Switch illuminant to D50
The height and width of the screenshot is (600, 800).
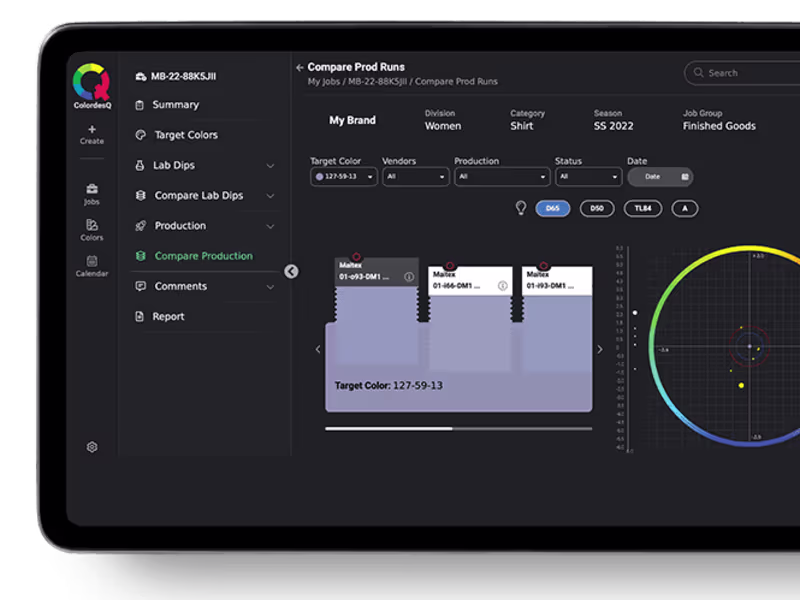coord(597,208)
